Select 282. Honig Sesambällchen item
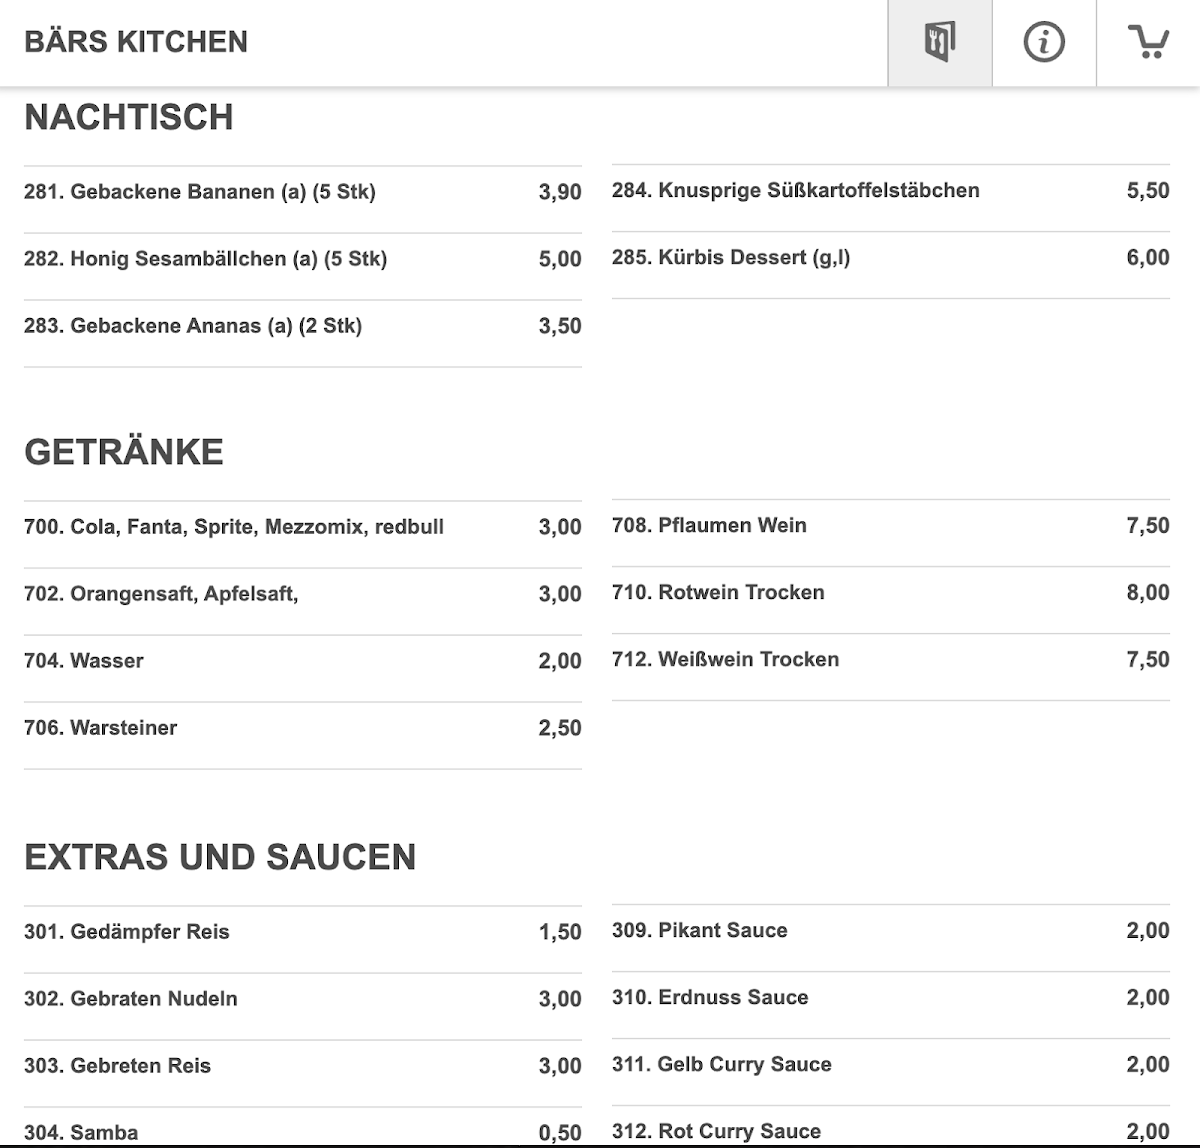 (x=303, y=267)
